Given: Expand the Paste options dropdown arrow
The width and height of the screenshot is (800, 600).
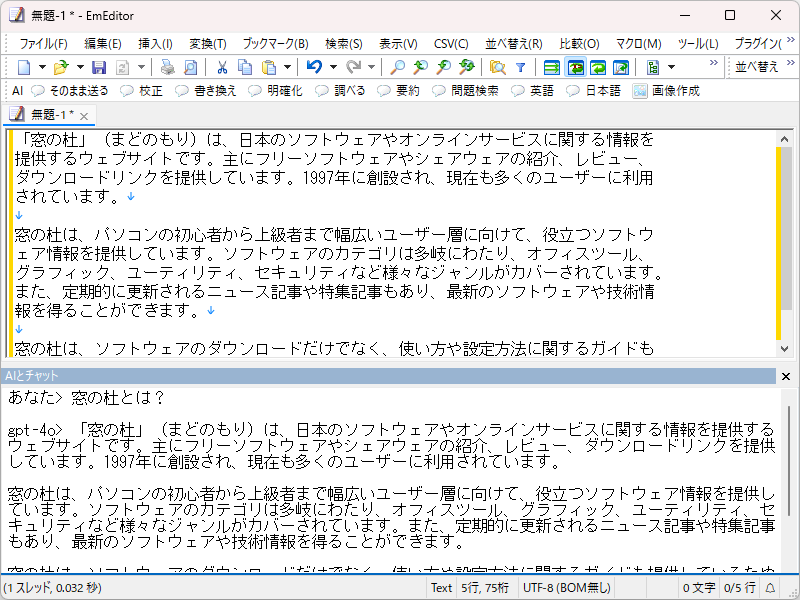Looking at the screenshot, I should [x=287, y=67].
